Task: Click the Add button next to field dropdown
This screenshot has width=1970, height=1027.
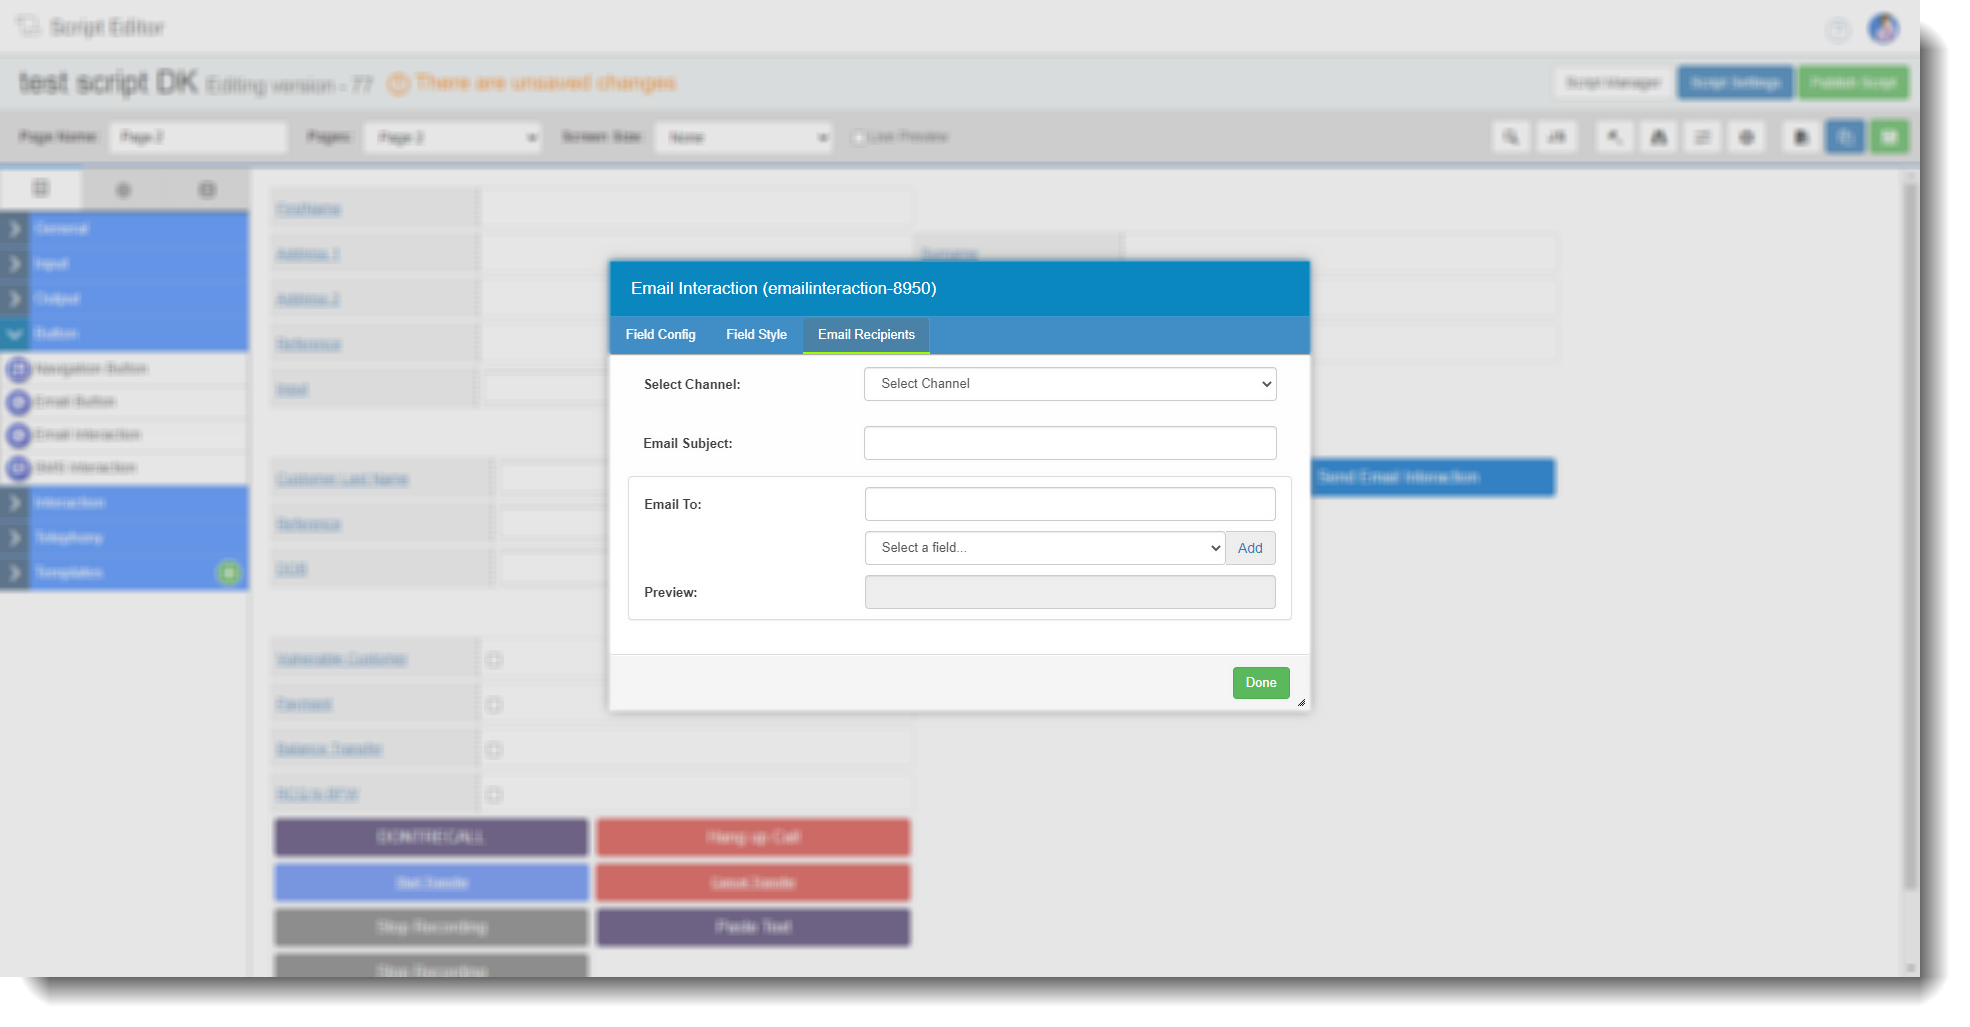Action: point(1250,548)
